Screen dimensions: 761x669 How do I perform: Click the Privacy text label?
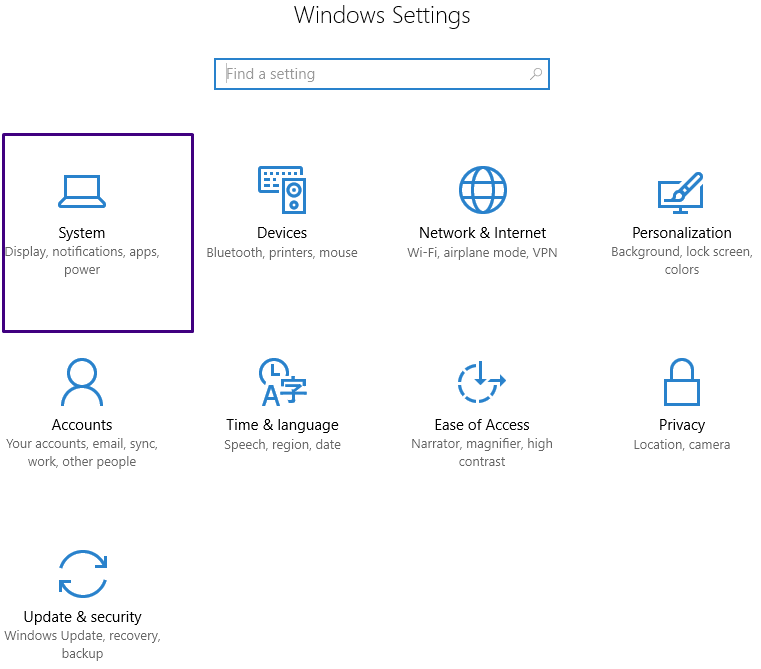(681, 425)
